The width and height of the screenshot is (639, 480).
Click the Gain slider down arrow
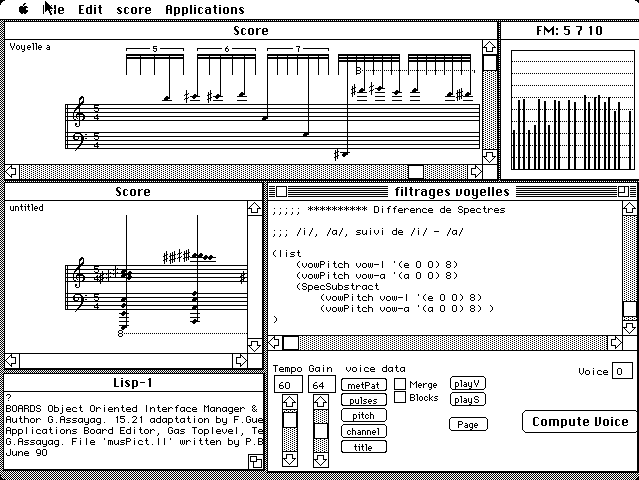[x=320, y=459]
